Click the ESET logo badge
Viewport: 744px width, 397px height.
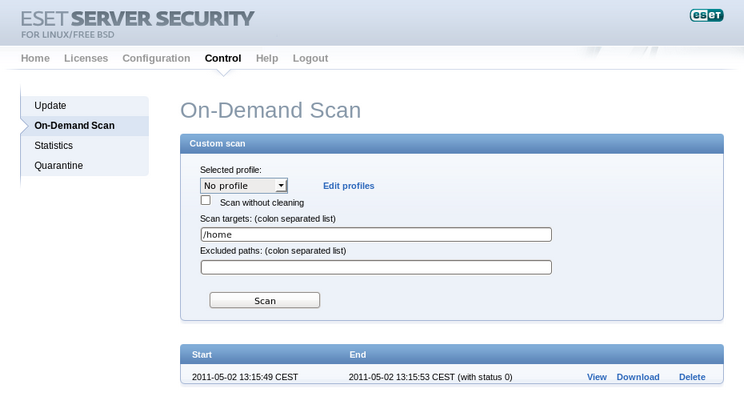pos(707,15)
